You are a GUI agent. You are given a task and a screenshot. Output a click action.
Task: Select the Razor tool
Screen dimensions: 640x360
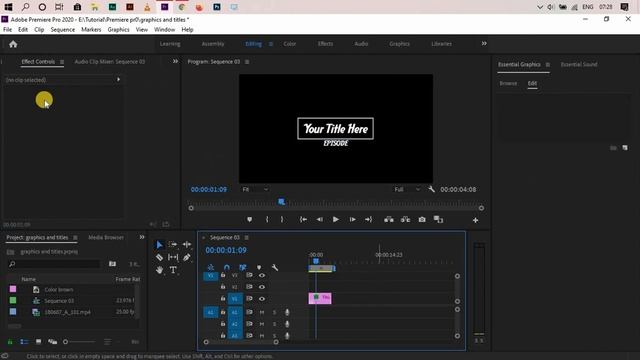coord(160,257)
